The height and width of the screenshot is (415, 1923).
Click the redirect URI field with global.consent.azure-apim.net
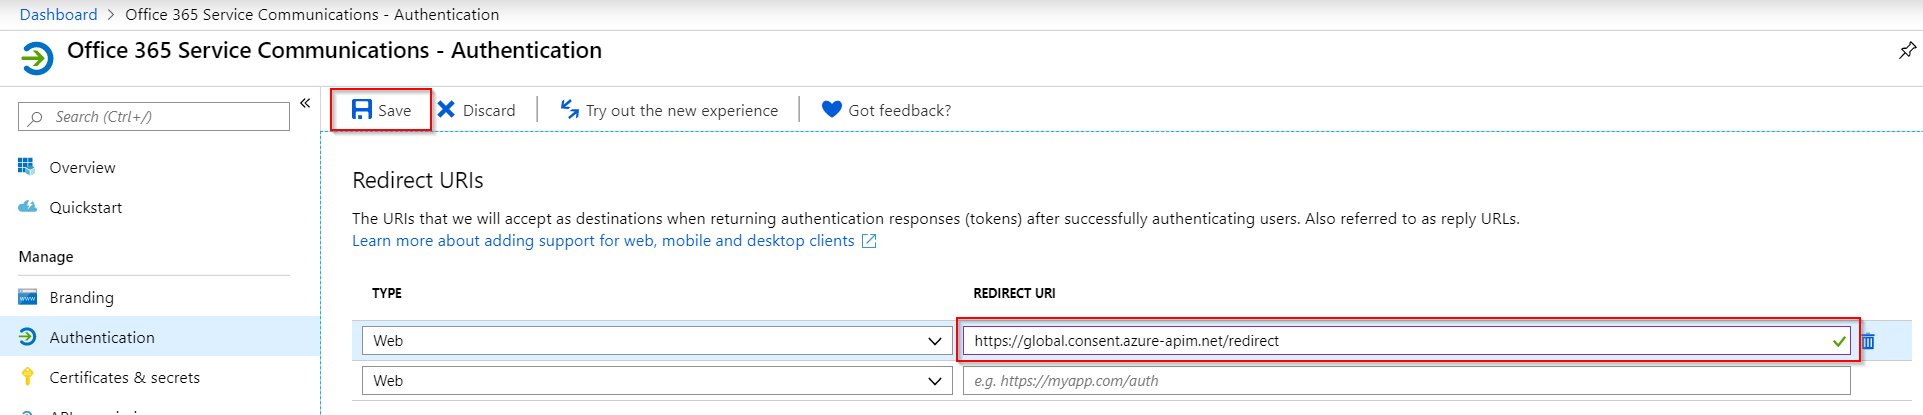point(1406,341)
